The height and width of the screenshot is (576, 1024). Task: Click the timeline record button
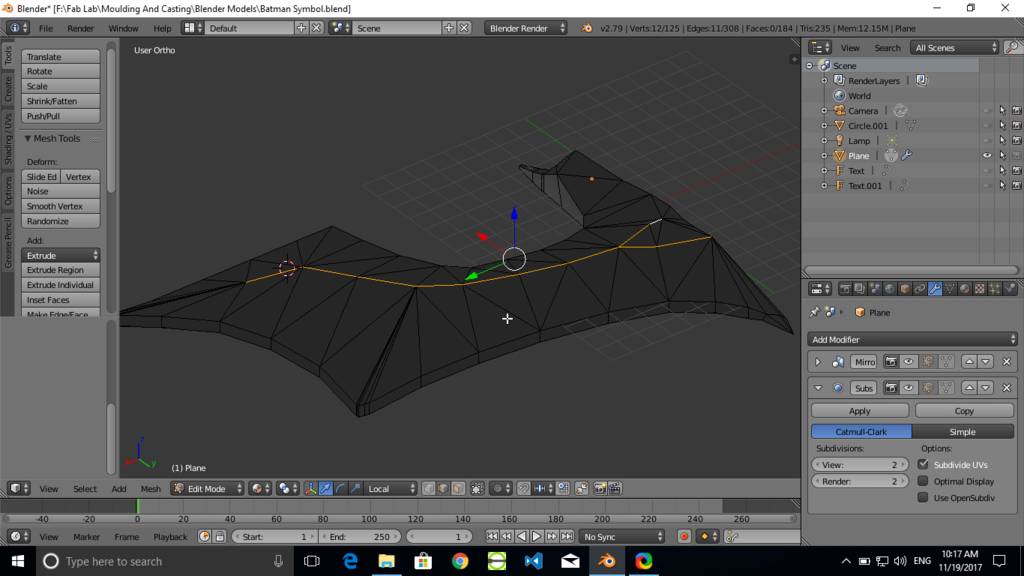tap(684, 537)
